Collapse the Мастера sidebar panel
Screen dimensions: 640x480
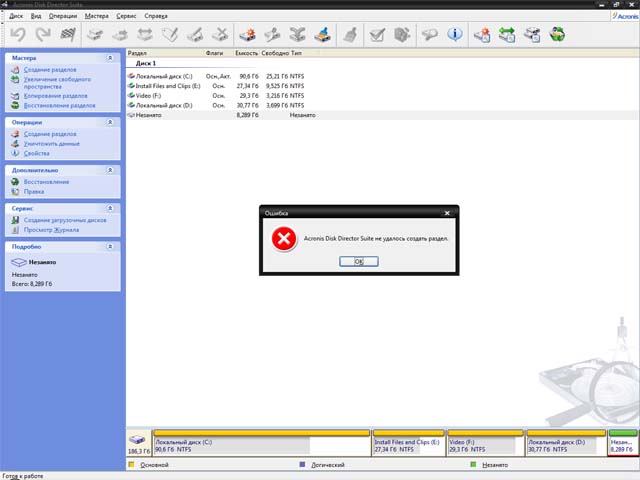(x=110, y=58)
